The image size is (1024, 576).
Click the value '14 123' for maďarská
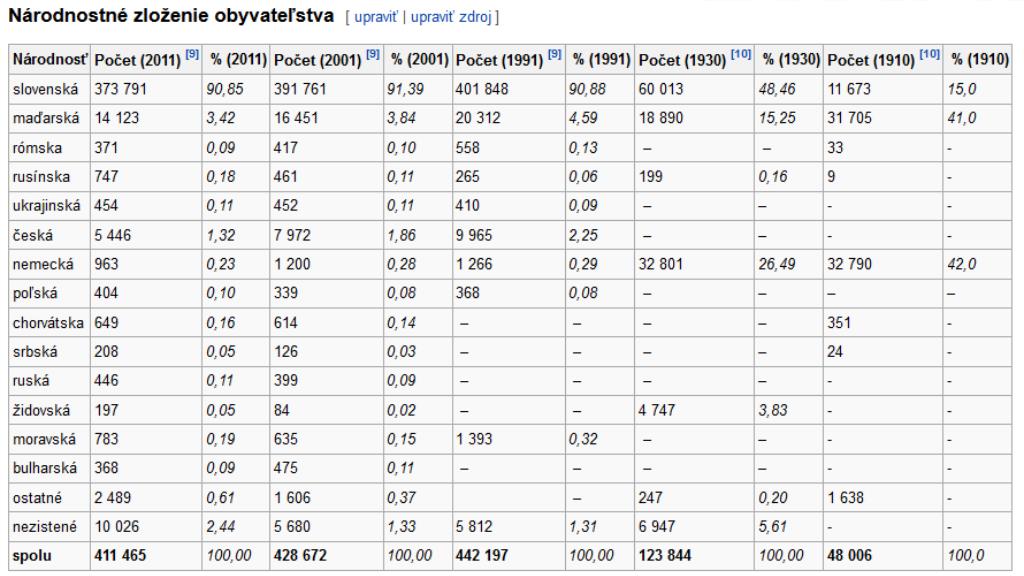pos(117,118)
